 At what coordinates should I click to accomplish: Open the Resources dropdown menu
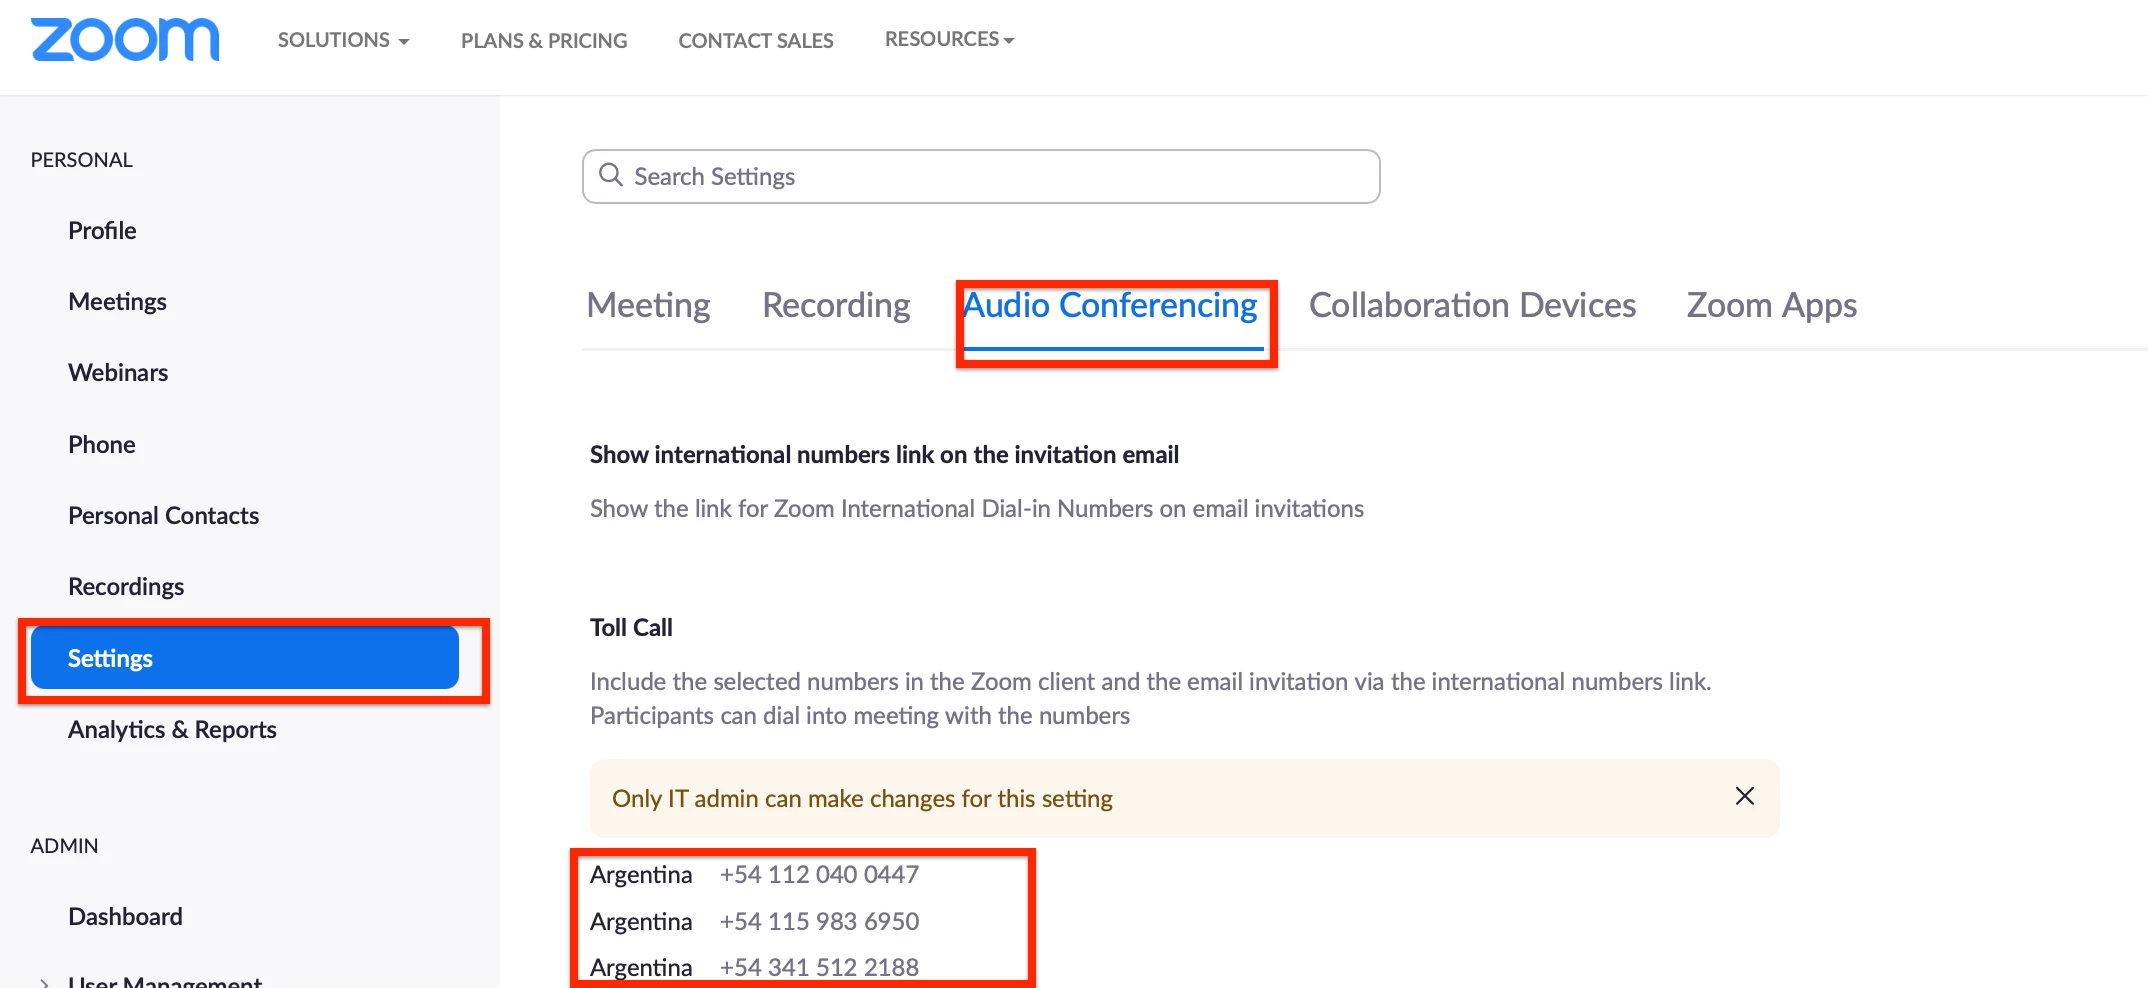tap(949, 39)
